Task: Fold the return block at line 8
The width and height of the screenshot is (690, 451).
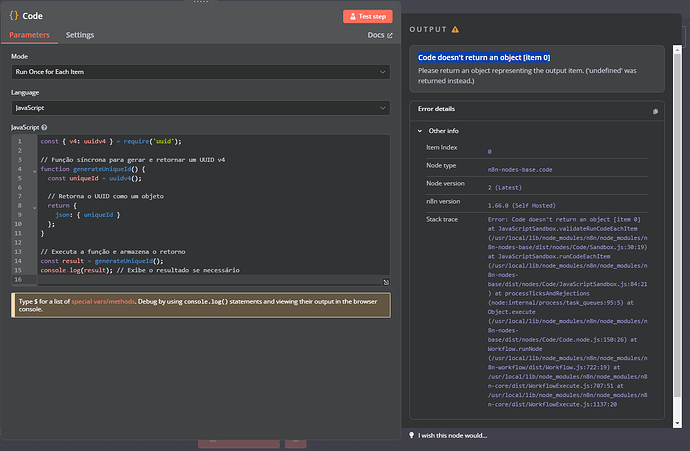Action: (35, 207)
